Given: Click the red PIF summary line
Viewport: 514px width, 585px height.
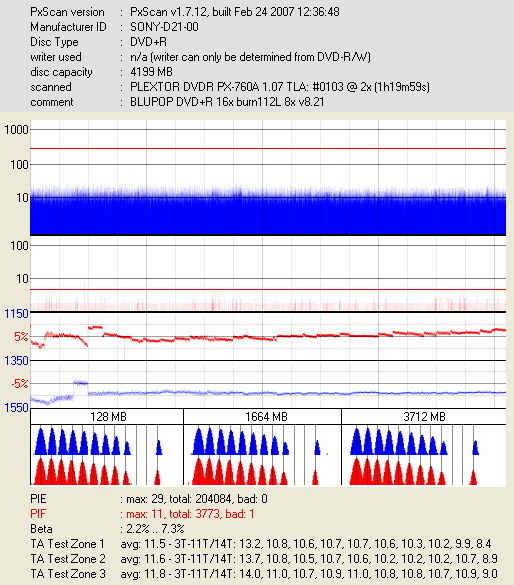Looking at the screenshot, I should tap(142, 514).
